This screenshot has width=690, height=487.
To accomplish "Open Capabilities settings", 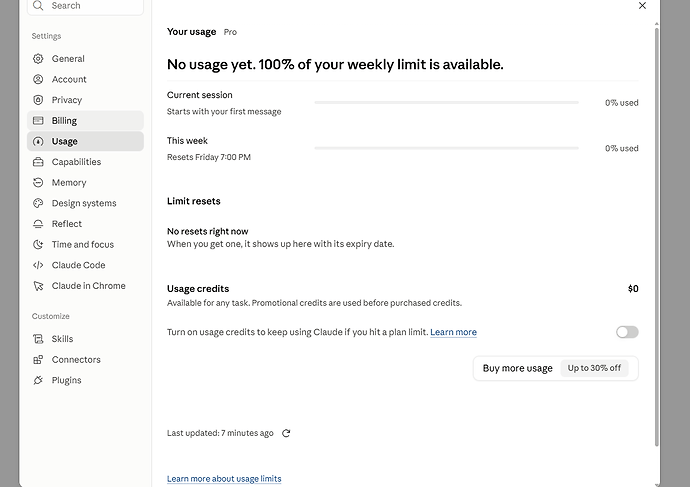I will point(85,162).
